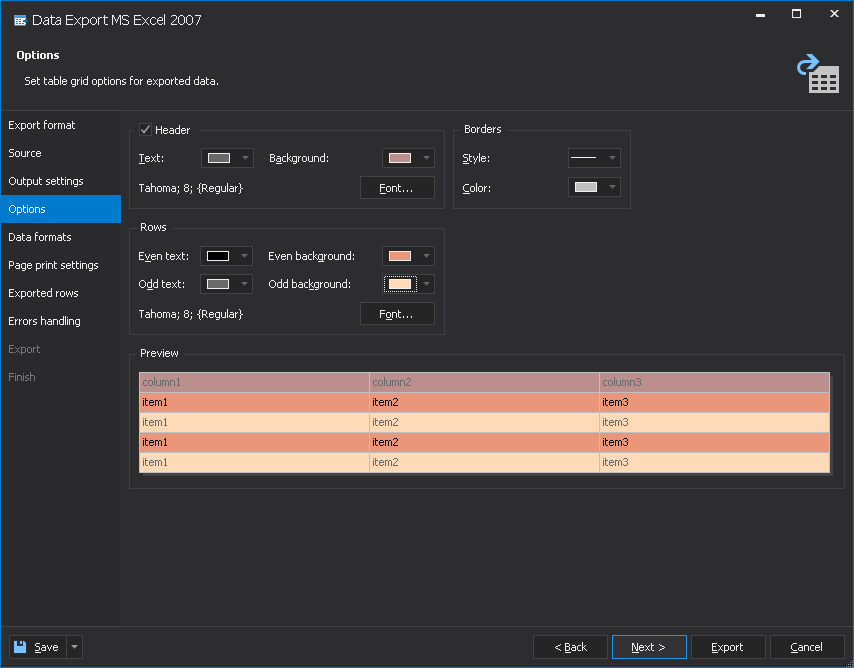Open the Errors handling page

60,321
